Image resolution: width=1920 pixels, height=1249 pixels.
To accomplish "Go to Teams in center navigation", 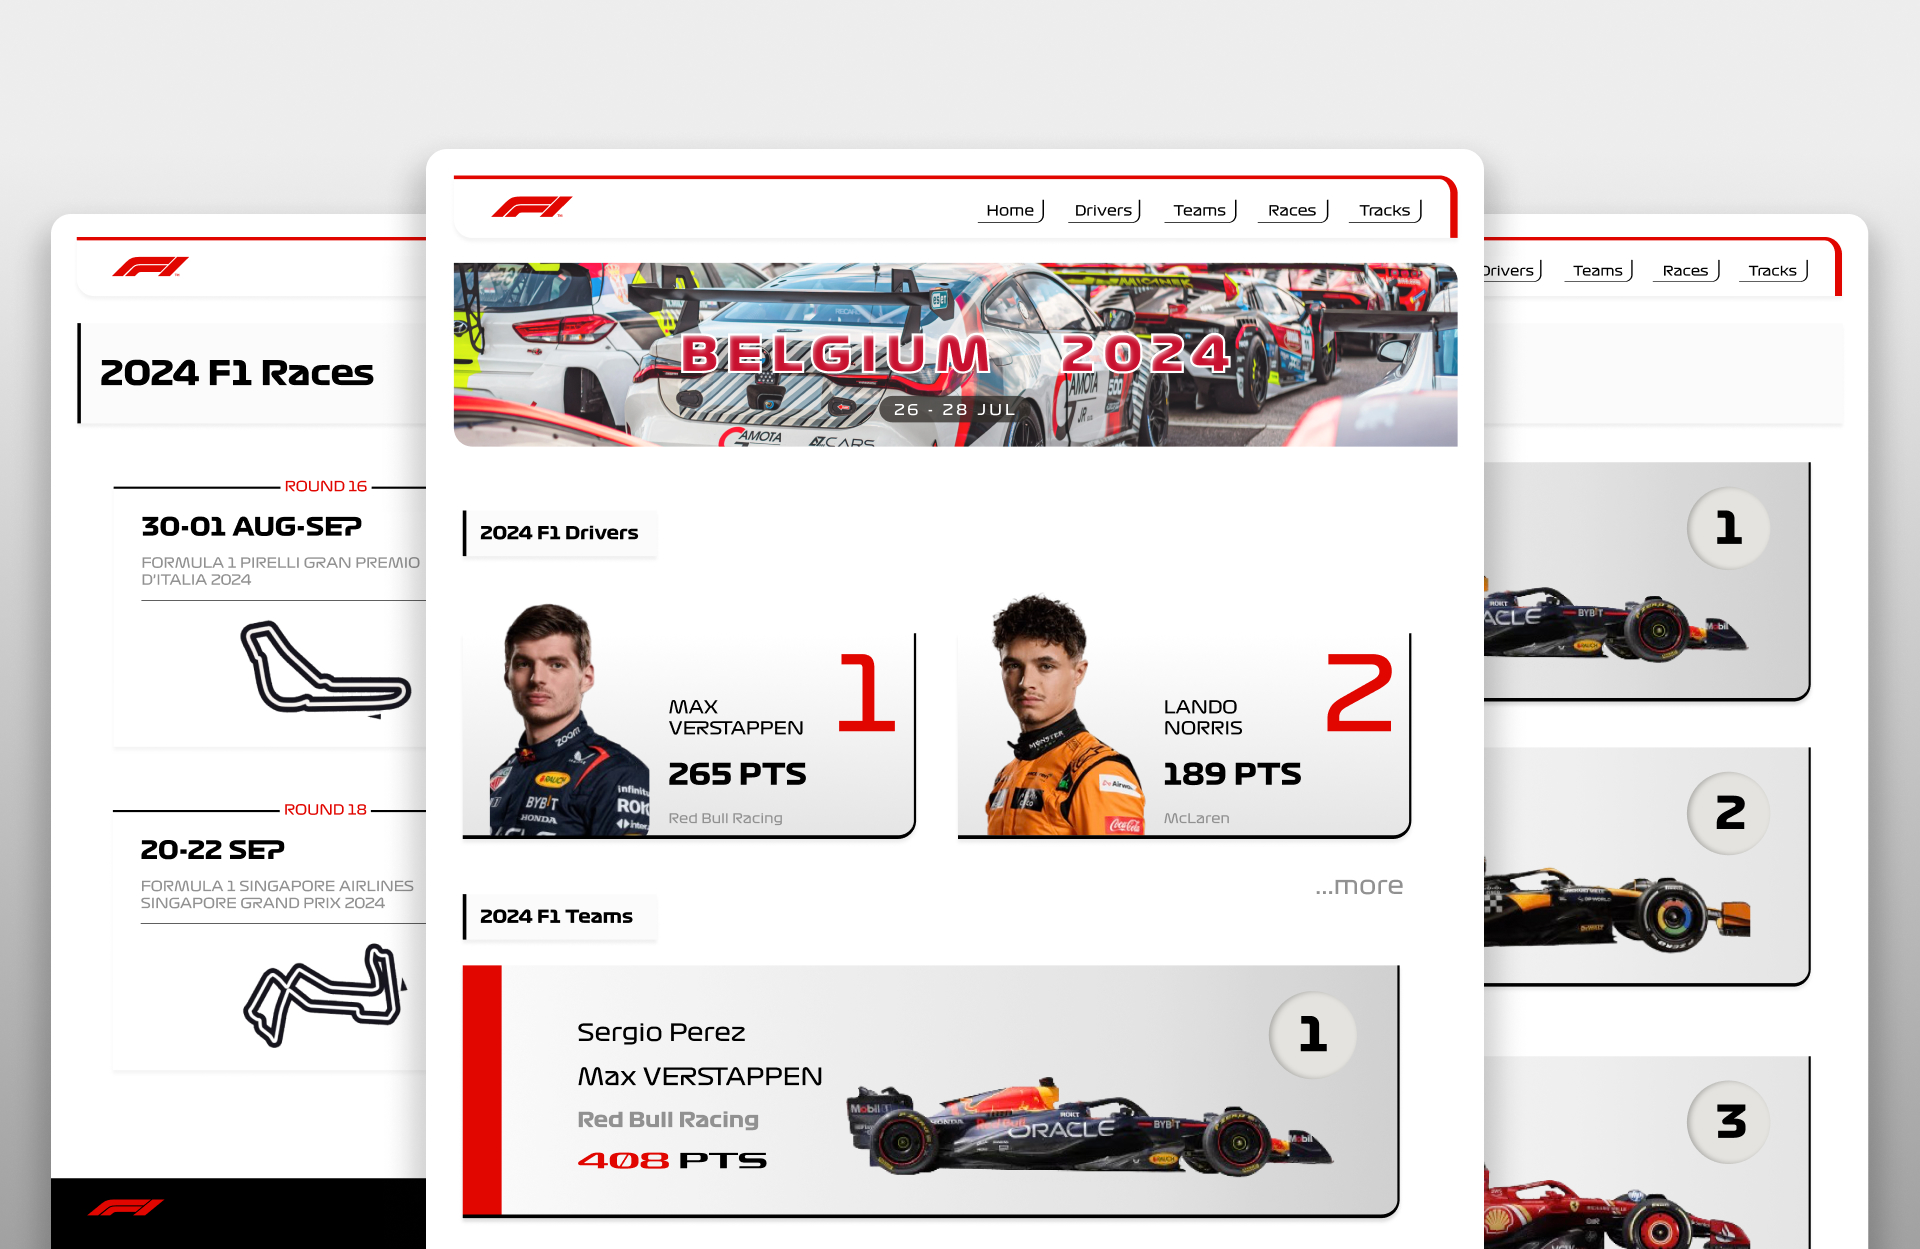I will tap(1199, 210).
